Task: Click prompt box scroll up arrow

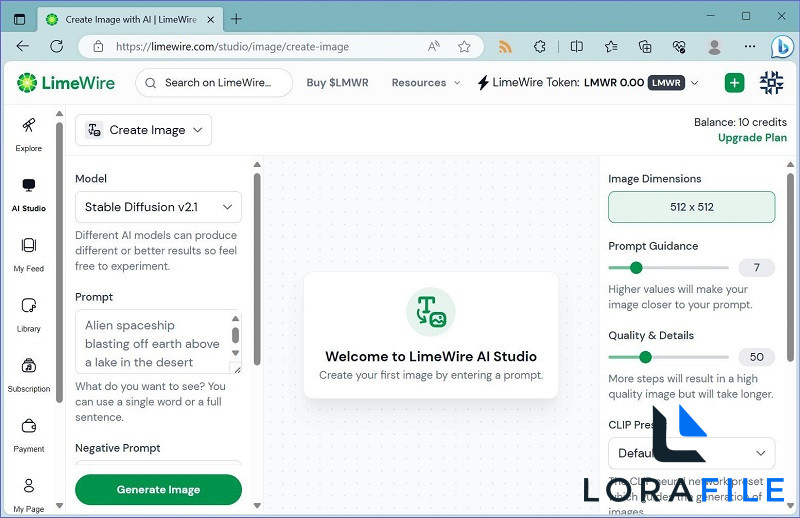Action: (235, 318)
